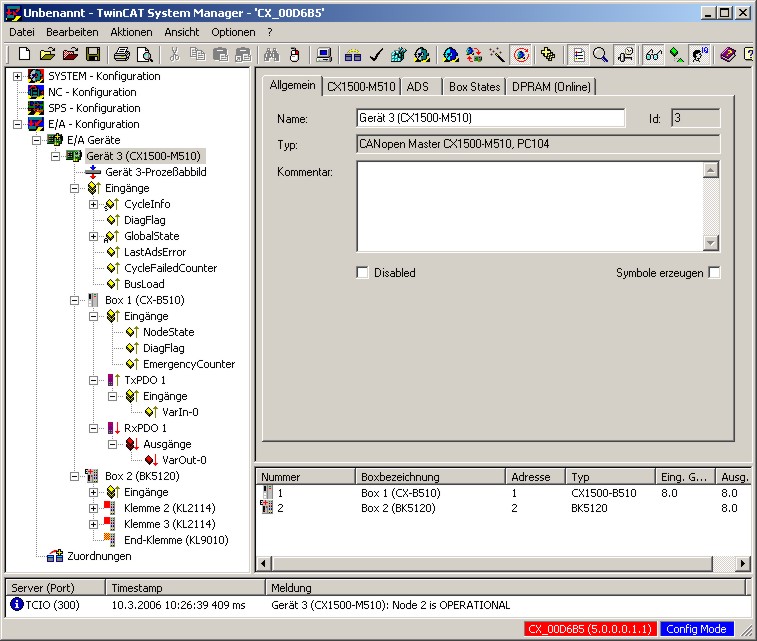The height and width of the screenshot is (641, 757).
Task: Collapse the Box 1 (CX-B510) node
Action: point(74,300)
